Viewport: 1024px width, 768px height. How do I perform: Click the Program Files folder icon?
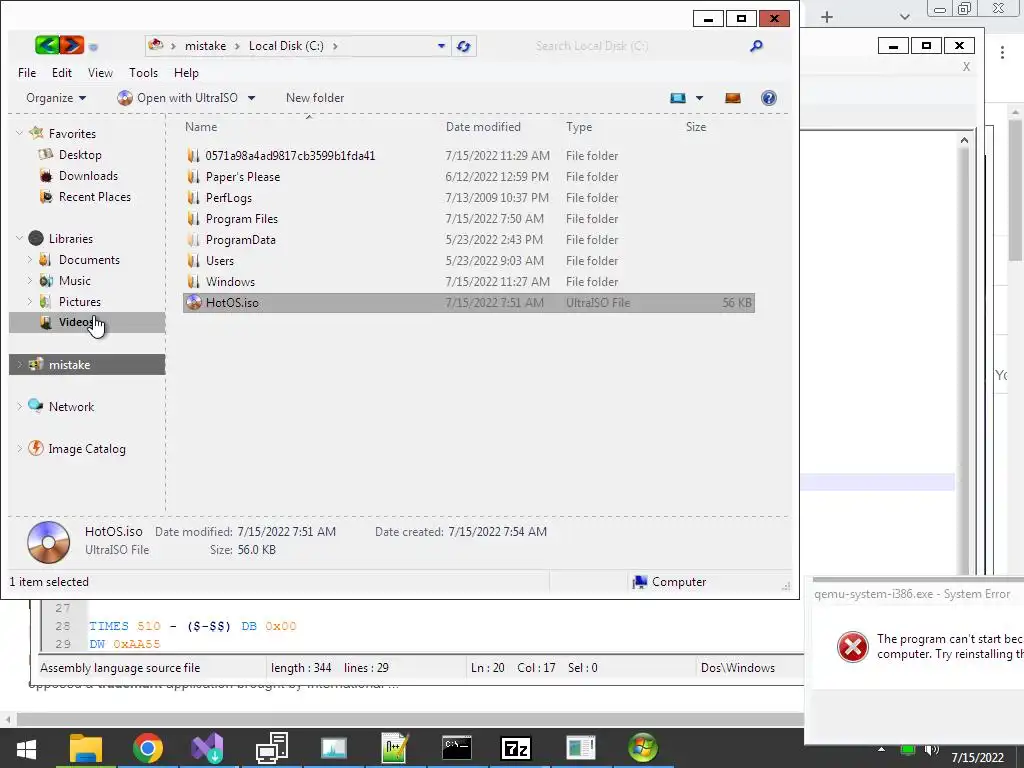pyautogui.click(x=193, y=219)
